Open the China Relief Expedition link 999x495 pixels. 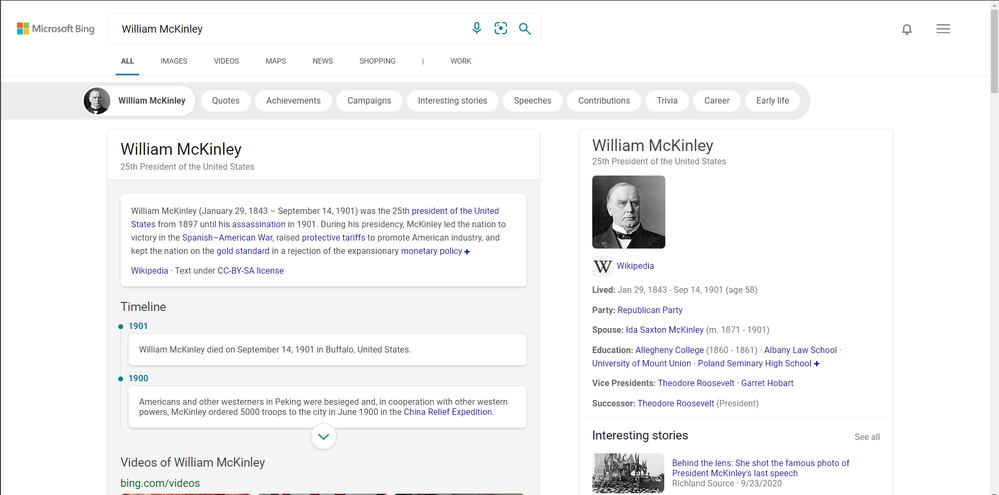pyautogui.click(x=448, y=412)
